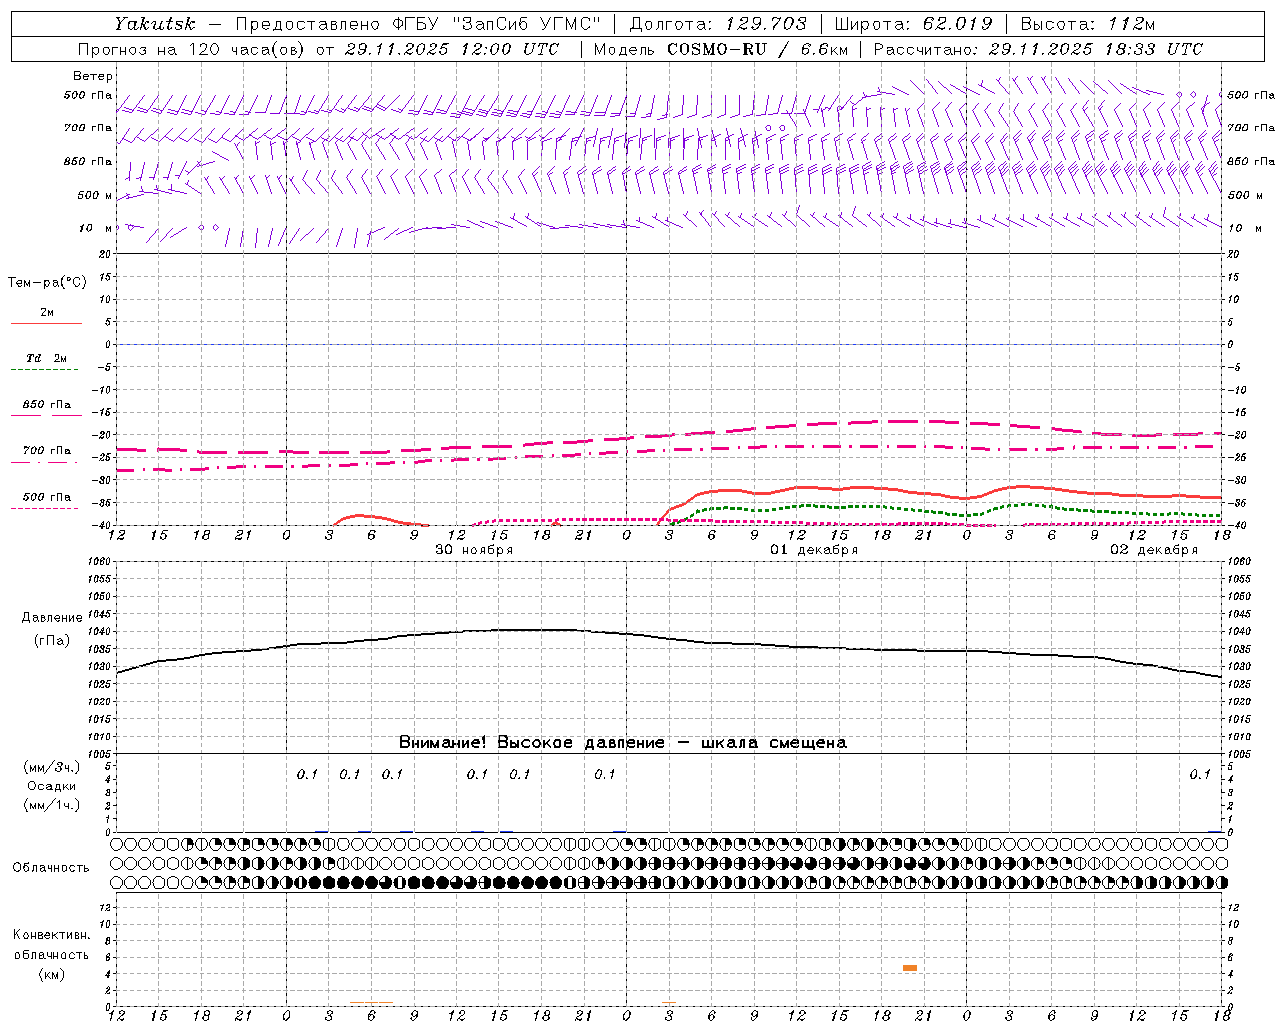
Task: Click the Высота: 112м value
Action: click(x=1088, y=24)
